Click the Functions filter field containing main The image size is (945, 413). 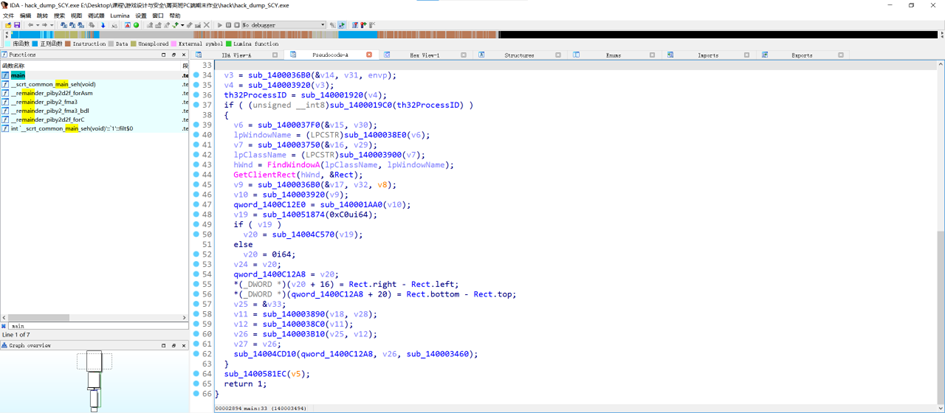tap(96, 326)
